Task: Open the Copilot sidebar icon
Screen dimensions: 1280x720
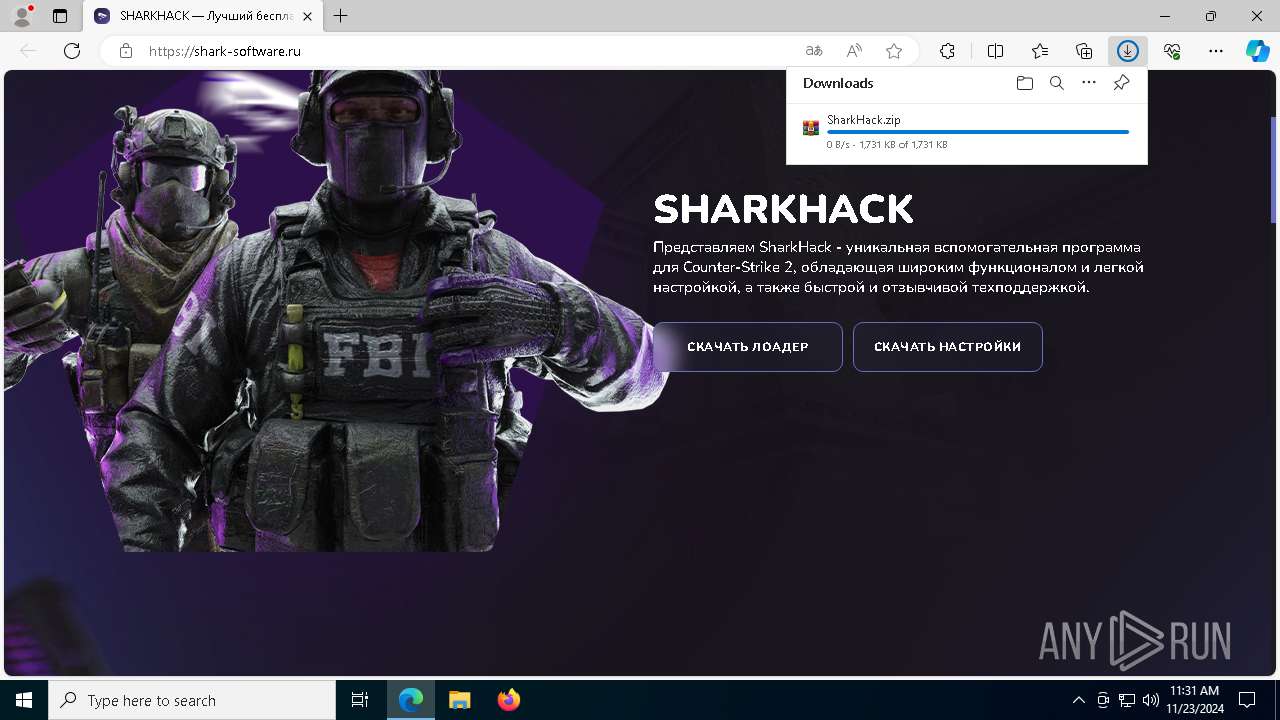Action: (x=1258, y=51)
